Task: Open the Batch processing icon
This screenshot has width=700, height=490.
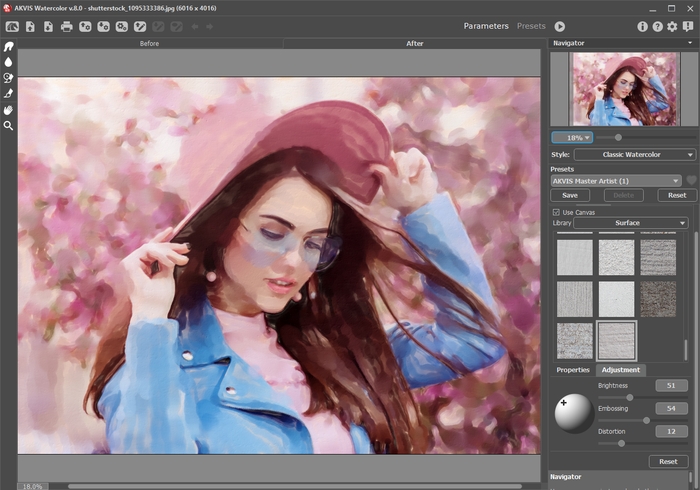Action: [x=121, y=27]
